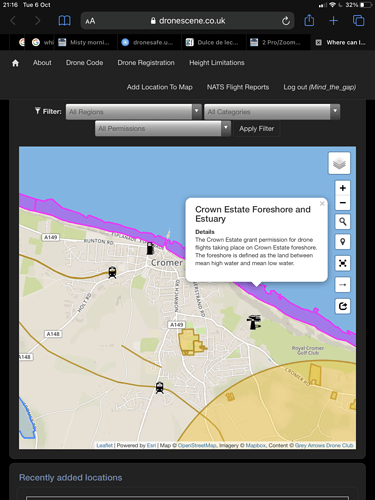Close the Crown Estate Foreshore popup

point(322,204)
